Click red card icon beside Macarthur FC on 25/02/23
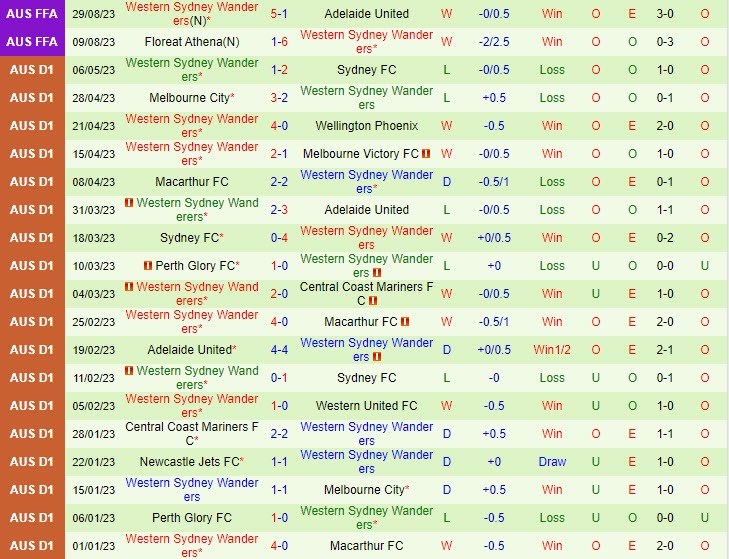This screenshot has height=559, width=729. [405, 321]
